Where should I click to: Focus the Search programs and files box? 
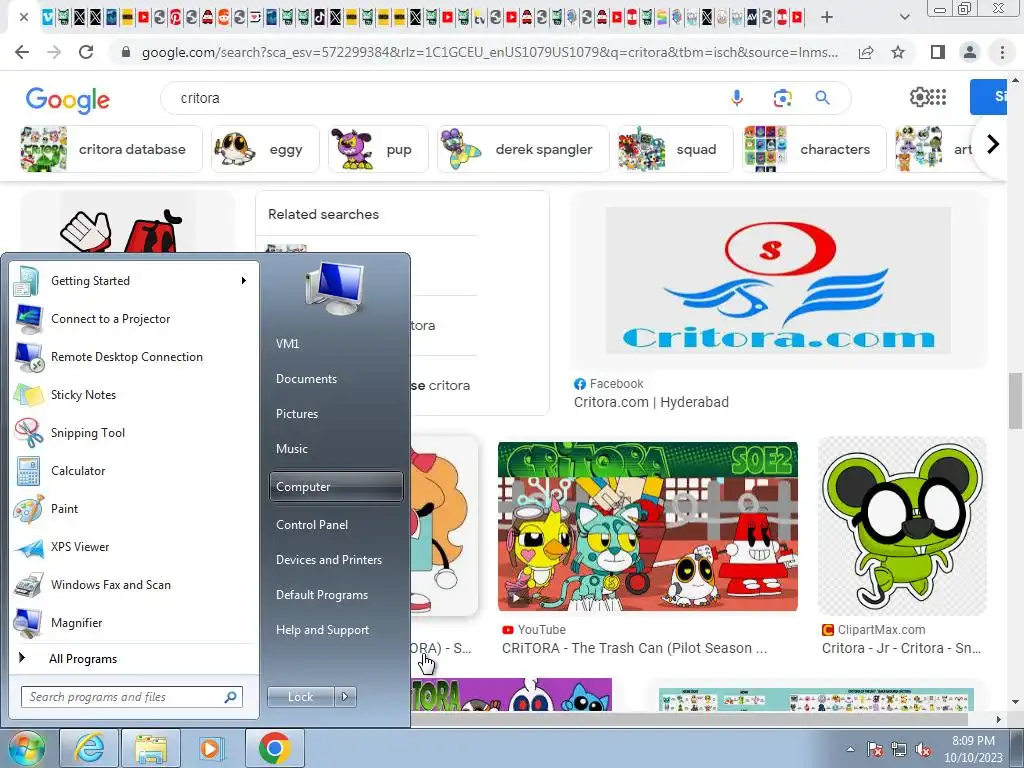coord(131,697)
